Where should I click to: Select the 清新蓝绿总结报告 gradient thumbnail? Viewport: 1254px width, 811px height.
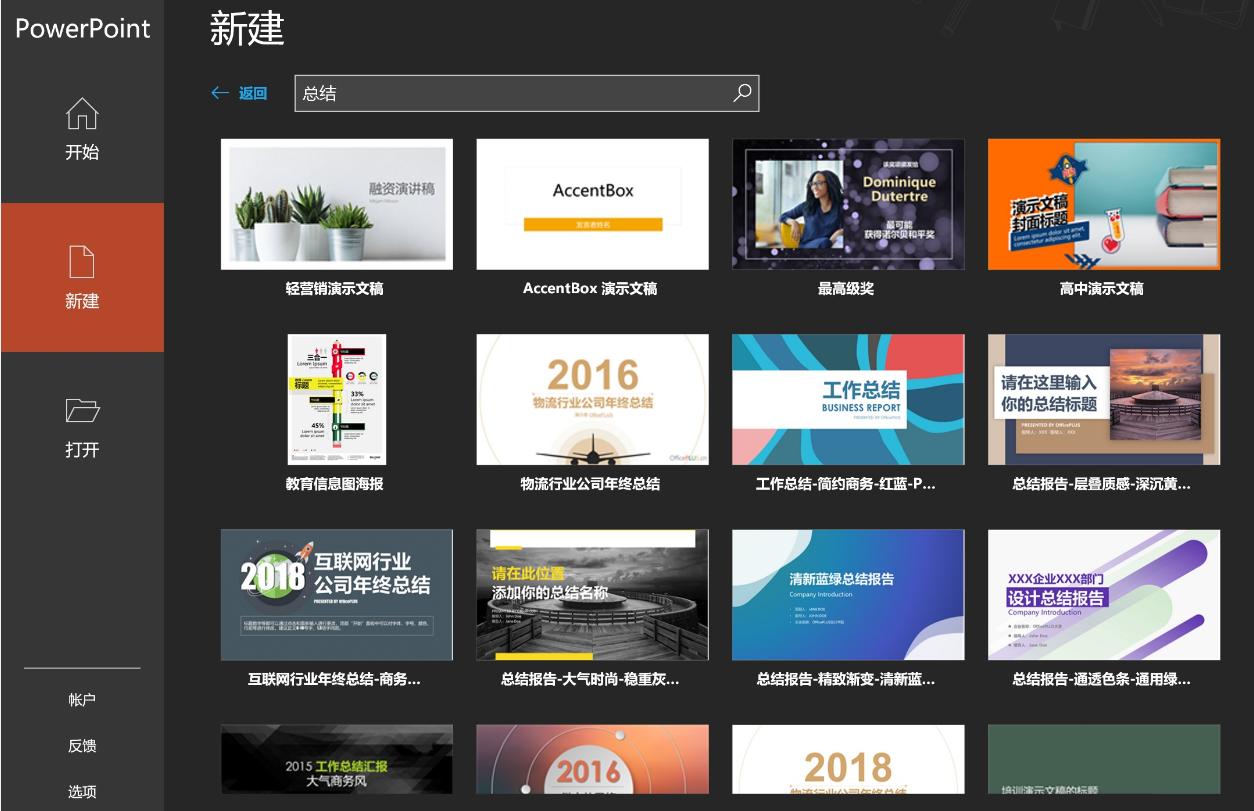(x=848, y=595)
